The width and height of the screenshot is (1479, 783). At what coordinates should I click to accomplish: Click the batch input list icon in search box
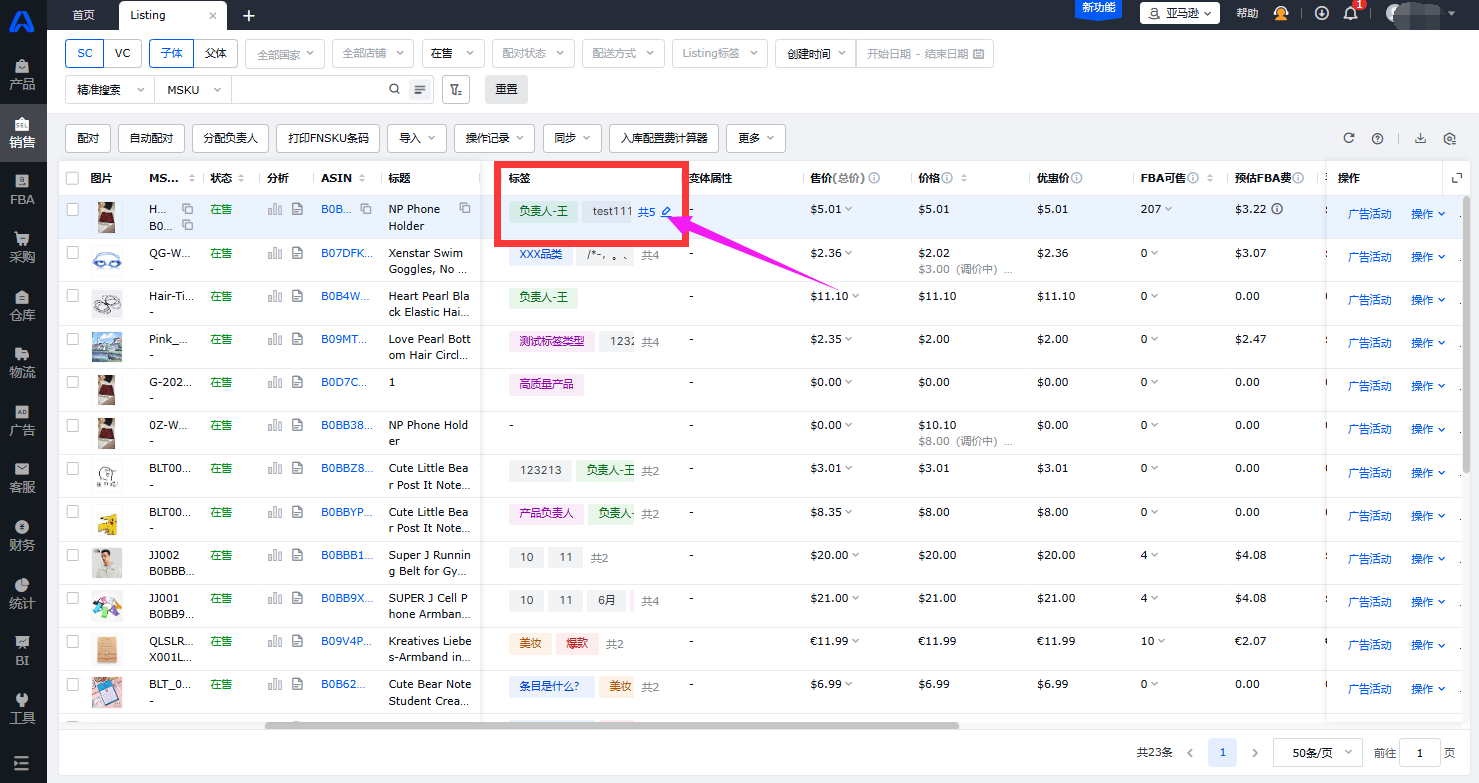[x=420, y=89]
